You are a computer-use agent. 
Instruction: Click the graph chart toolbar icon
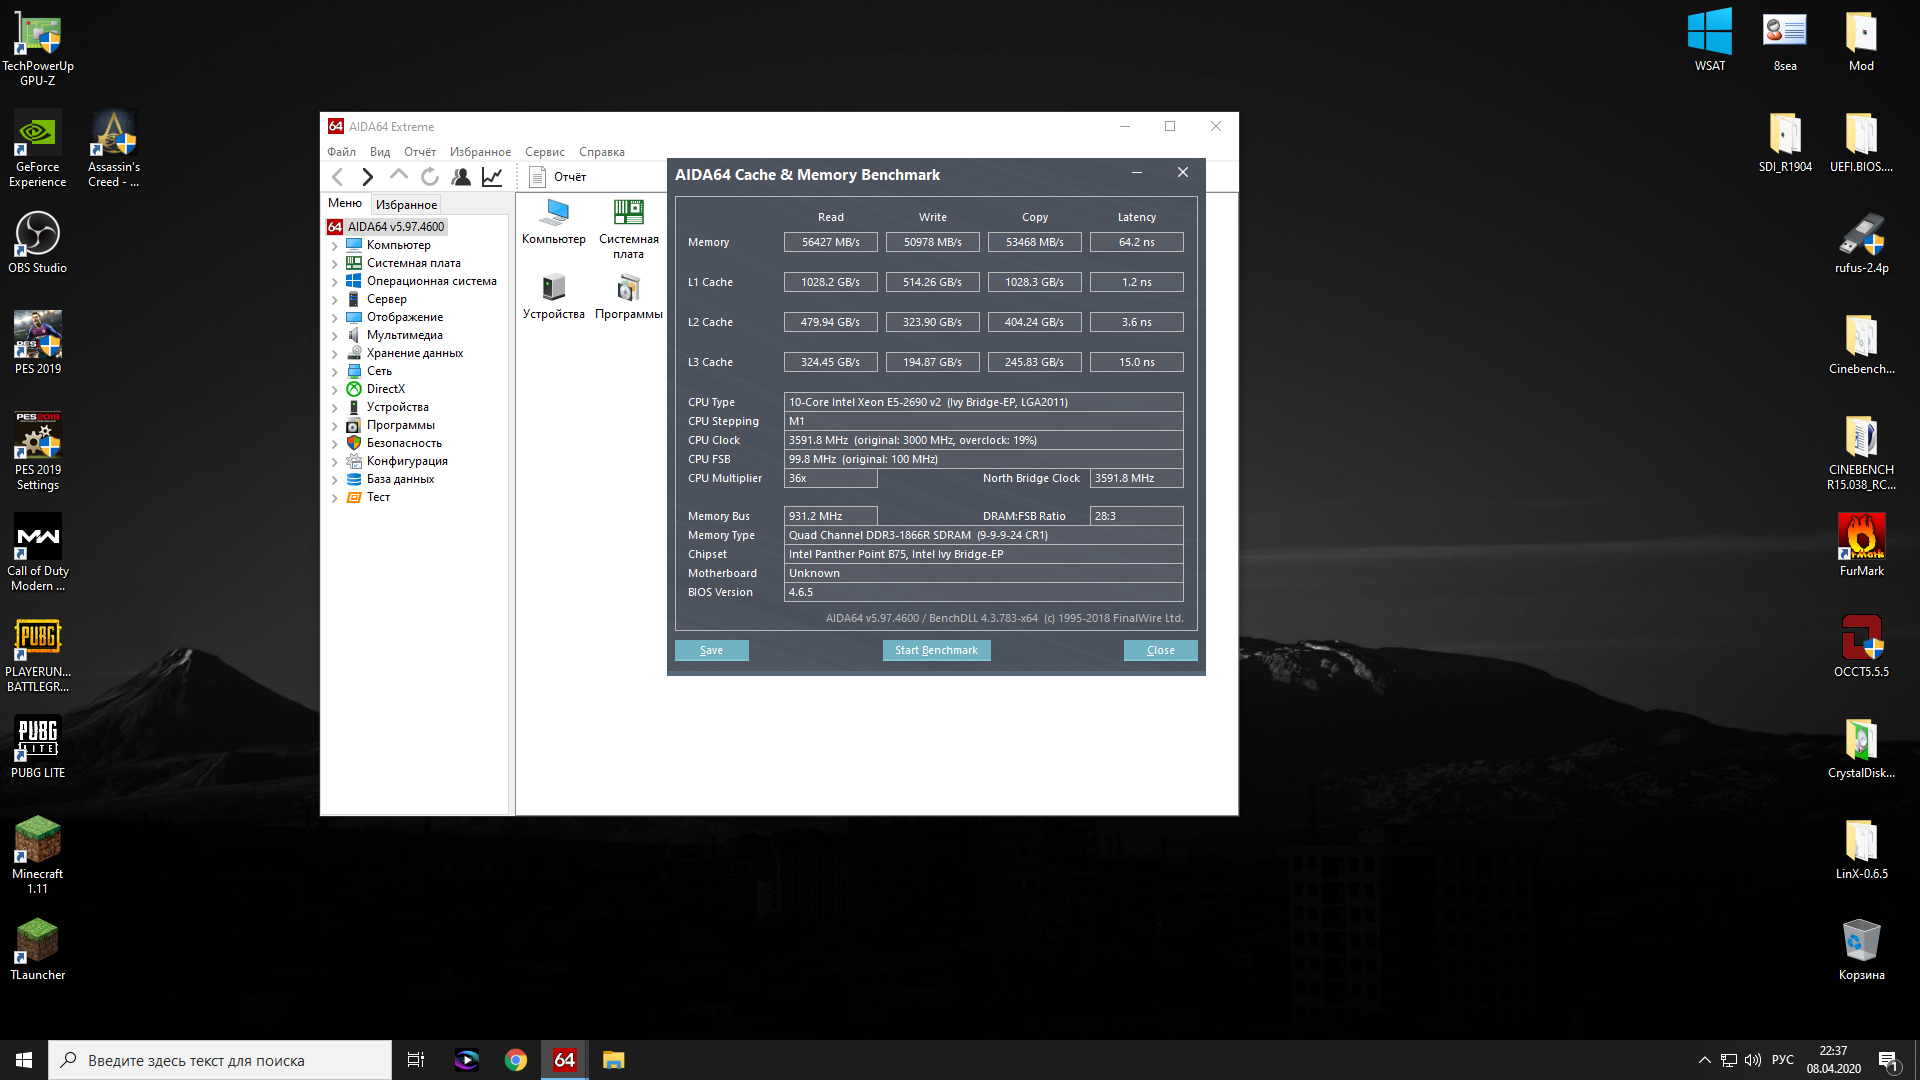[x=492, y=177]
